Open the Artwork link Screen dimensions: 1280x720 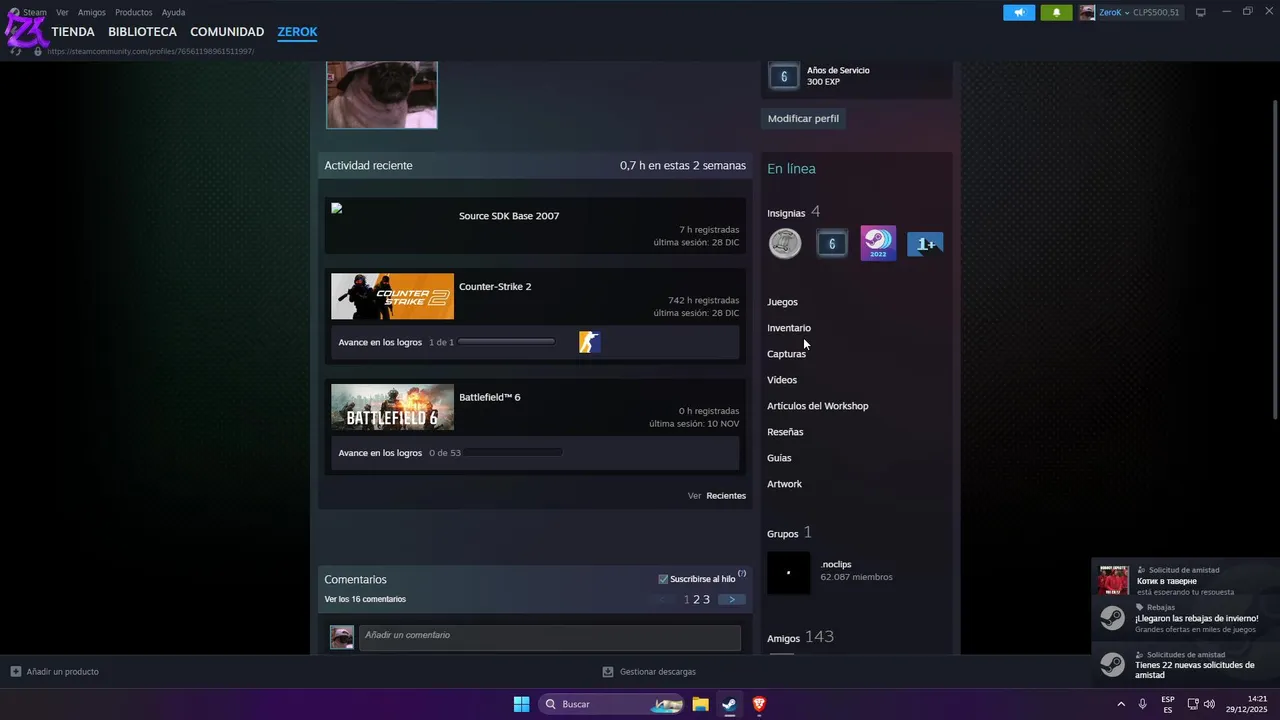784,484
